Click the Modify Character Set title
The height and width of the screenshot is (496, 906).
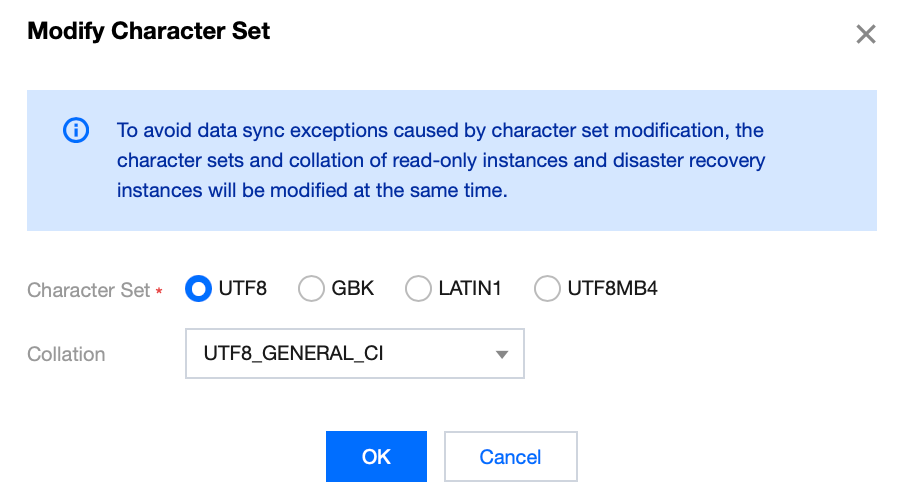[x=149, y=31]
